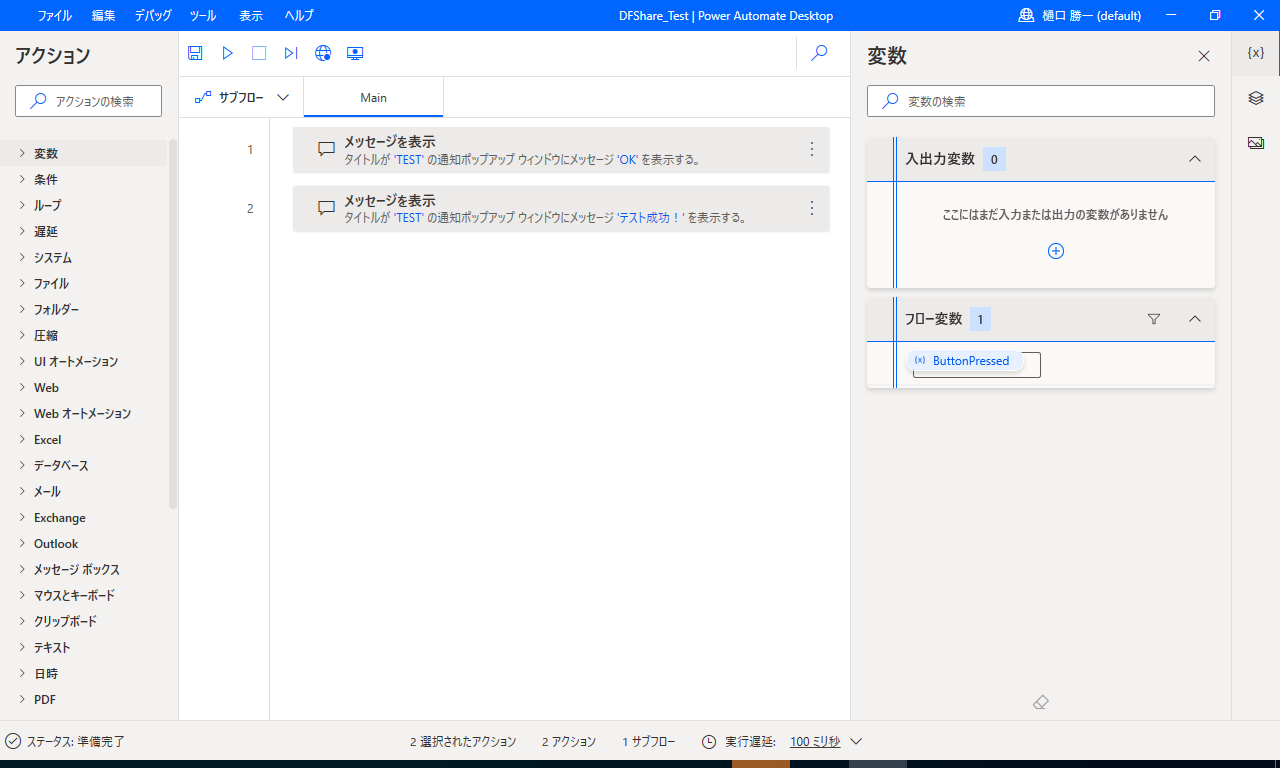Click the アクションの検索 search field
Image resolution: width=1280 pixels, height=768 pixels.
click(88, 101)
